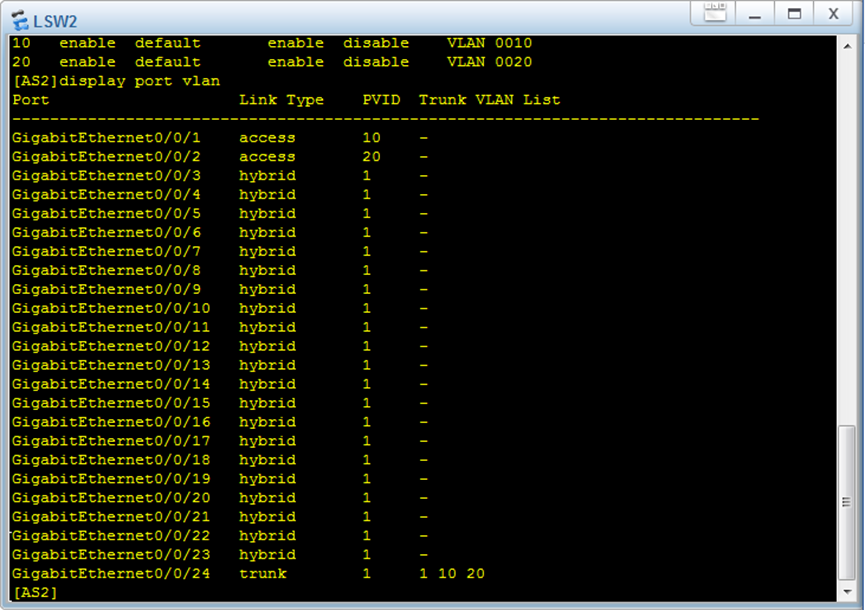Minimize the LSW2 terminal window

click(755, 13)
